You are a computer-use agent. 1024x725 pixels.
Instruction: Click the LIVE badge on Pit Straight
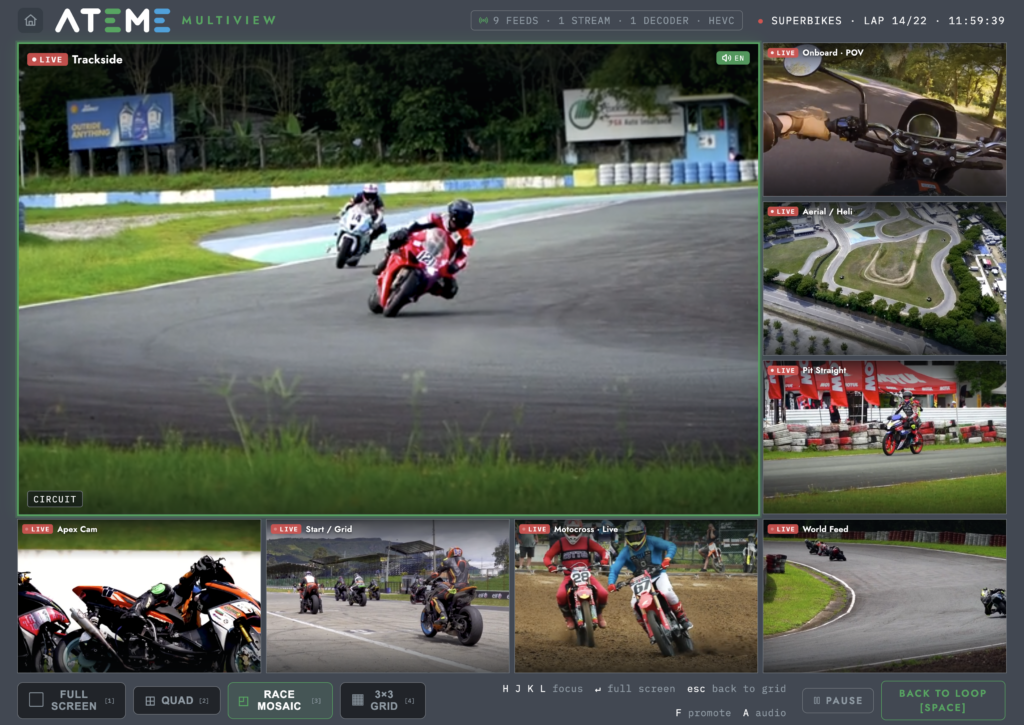(x=782, y=370)
